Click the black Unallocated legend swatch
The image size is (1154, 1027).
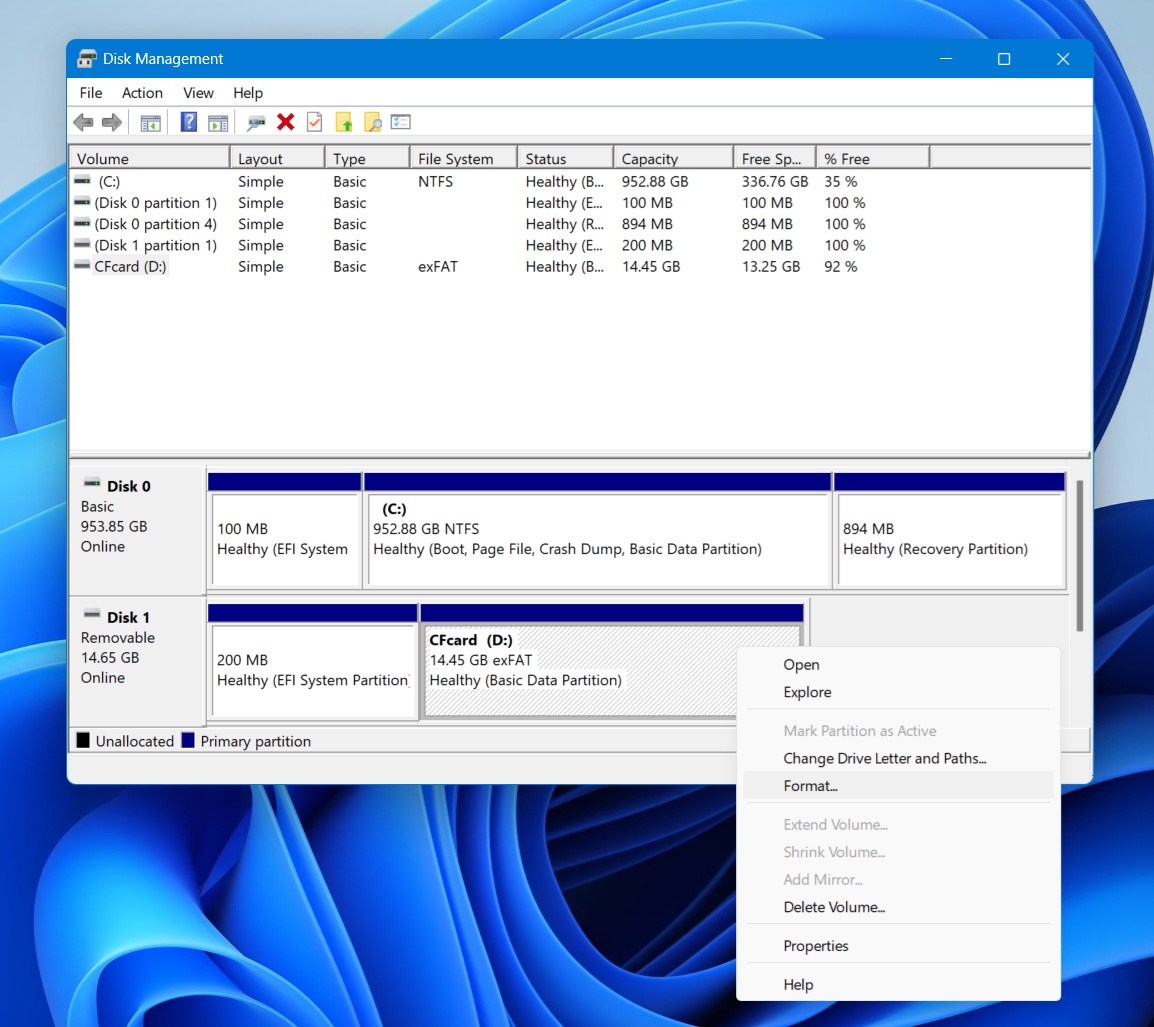click(x=83, y=740)
